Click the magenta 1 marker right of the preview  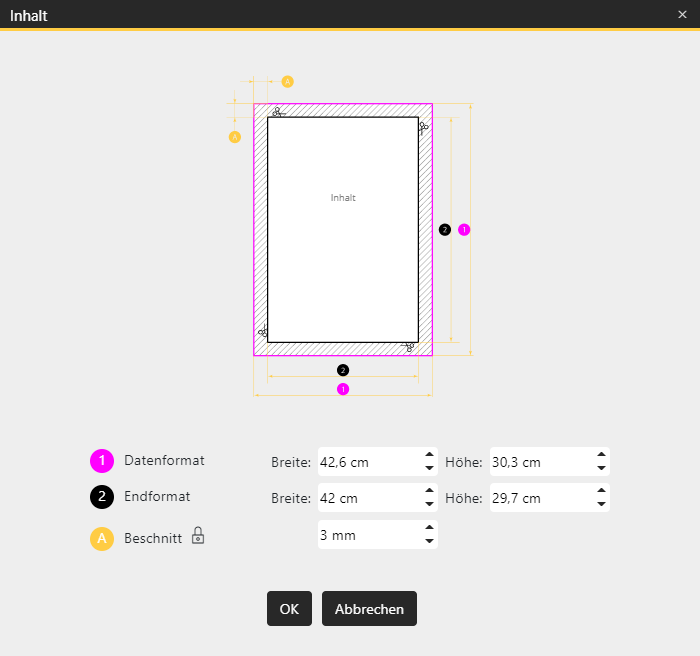pyautogui.click(x=464, y=230)
